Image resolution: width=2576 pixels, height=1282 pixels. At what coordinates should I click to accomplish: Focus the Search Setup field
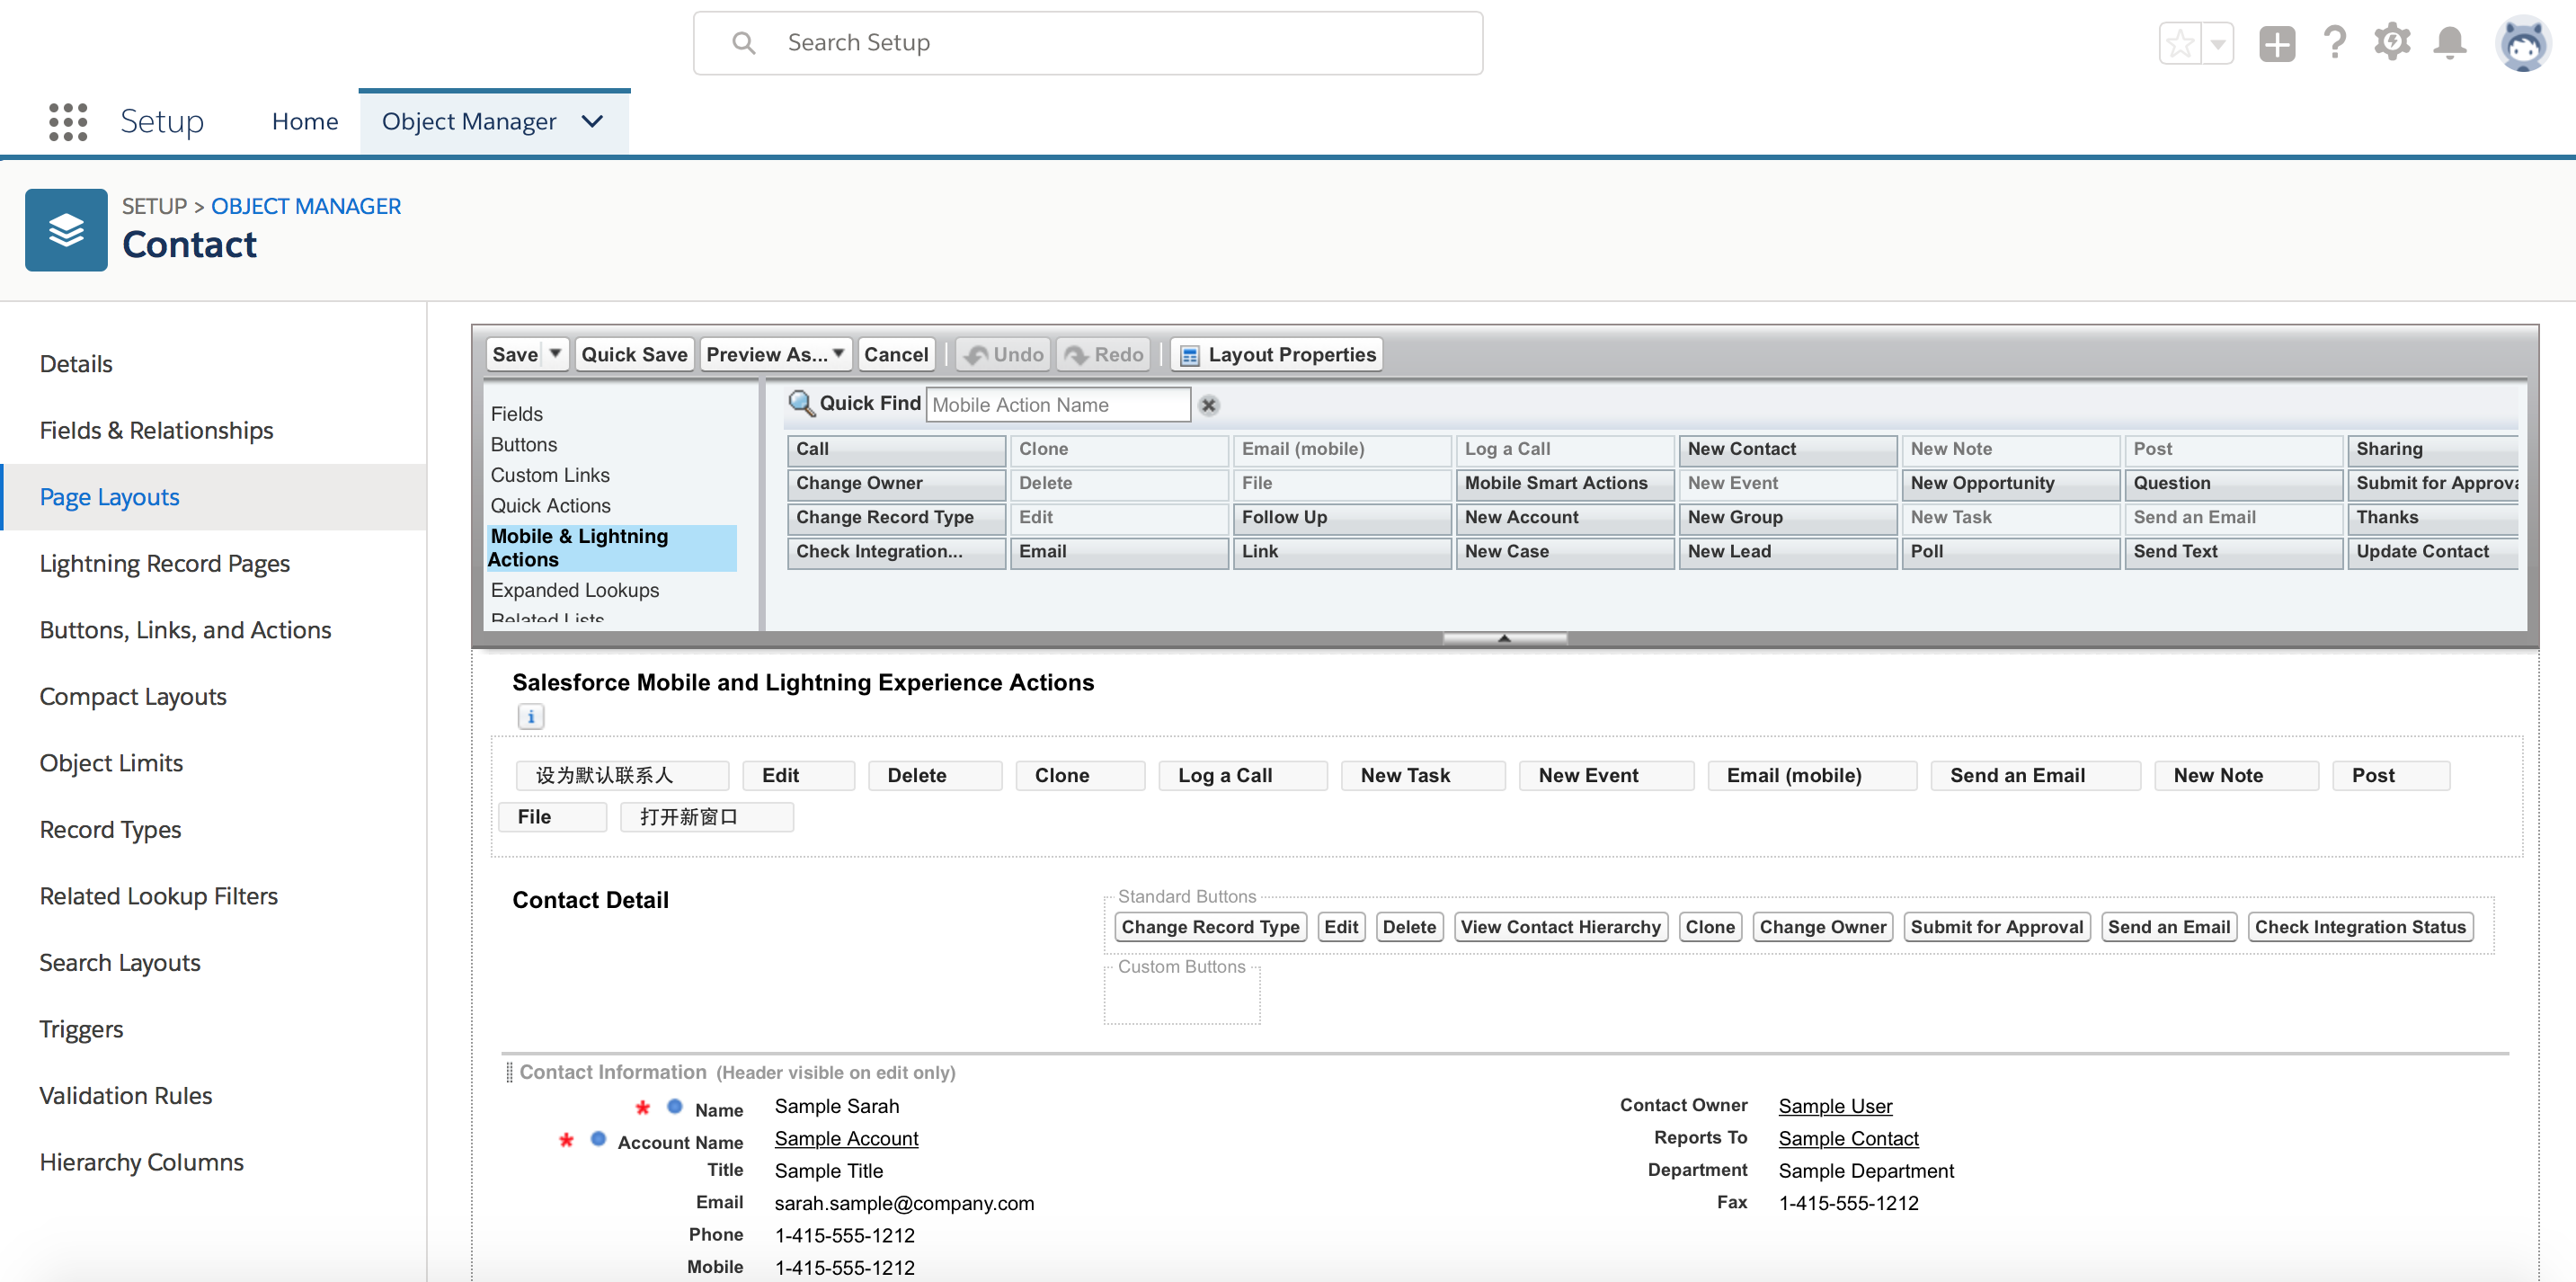(1088, 43)
